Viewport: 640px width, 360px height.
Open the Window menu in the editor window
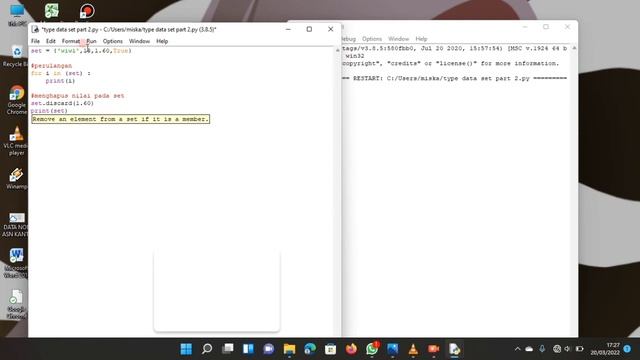tap(139, 41)
